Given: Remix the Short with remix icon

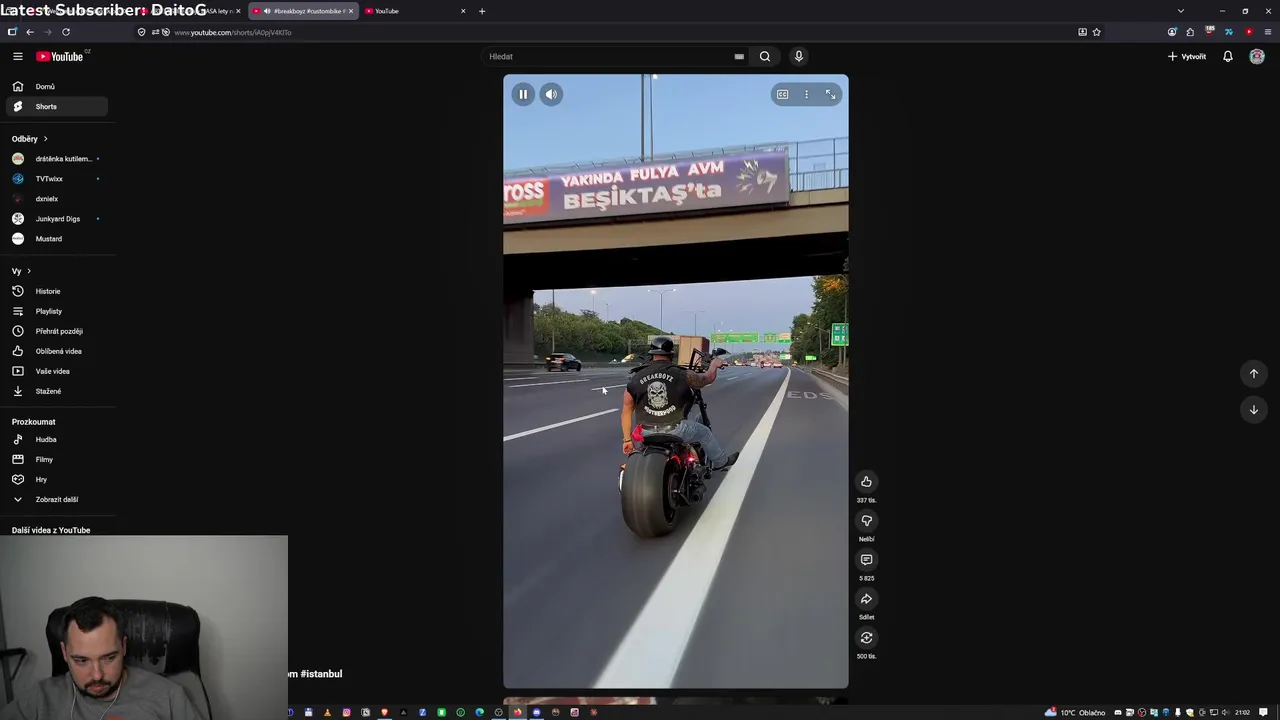Looking at the screenshot, I should (866, 637).
